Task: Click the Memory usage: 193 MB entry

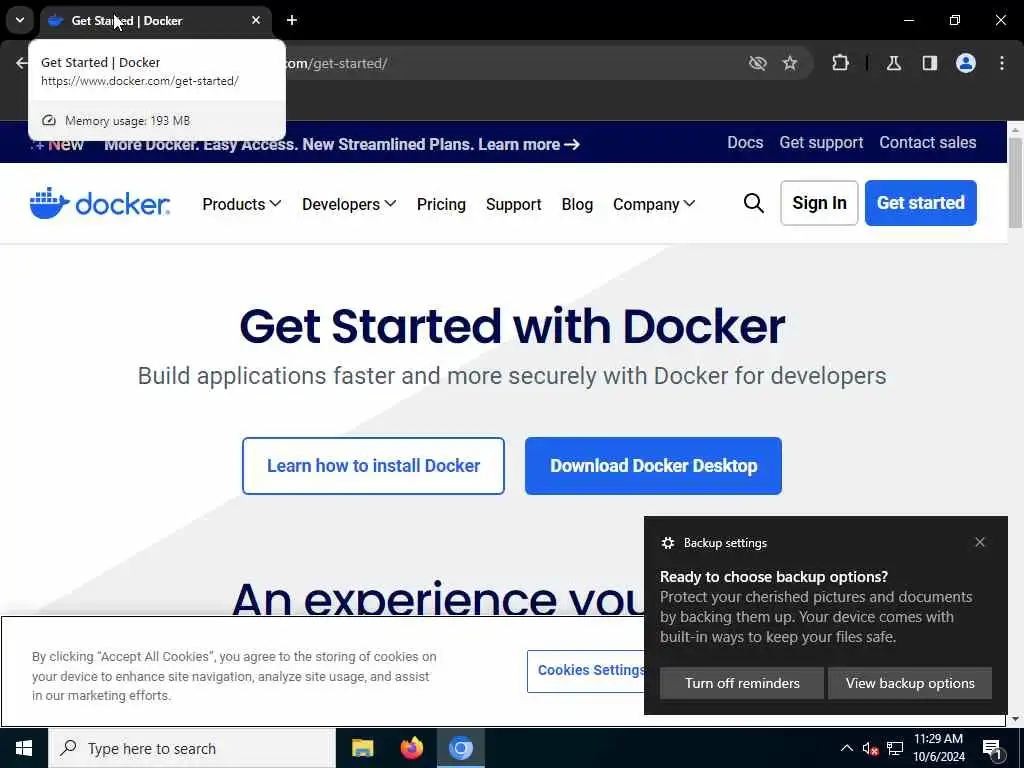Action: [x=157, y=121]
